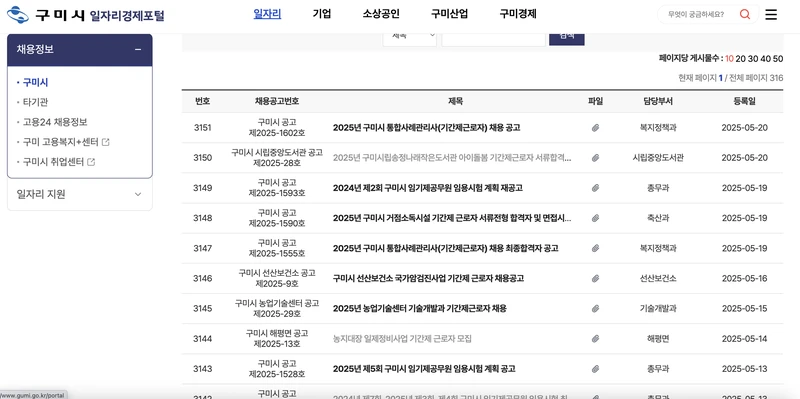Screen dimensions: 800x399
Task: Open the 소상공인 top menu
Action: 381,14
